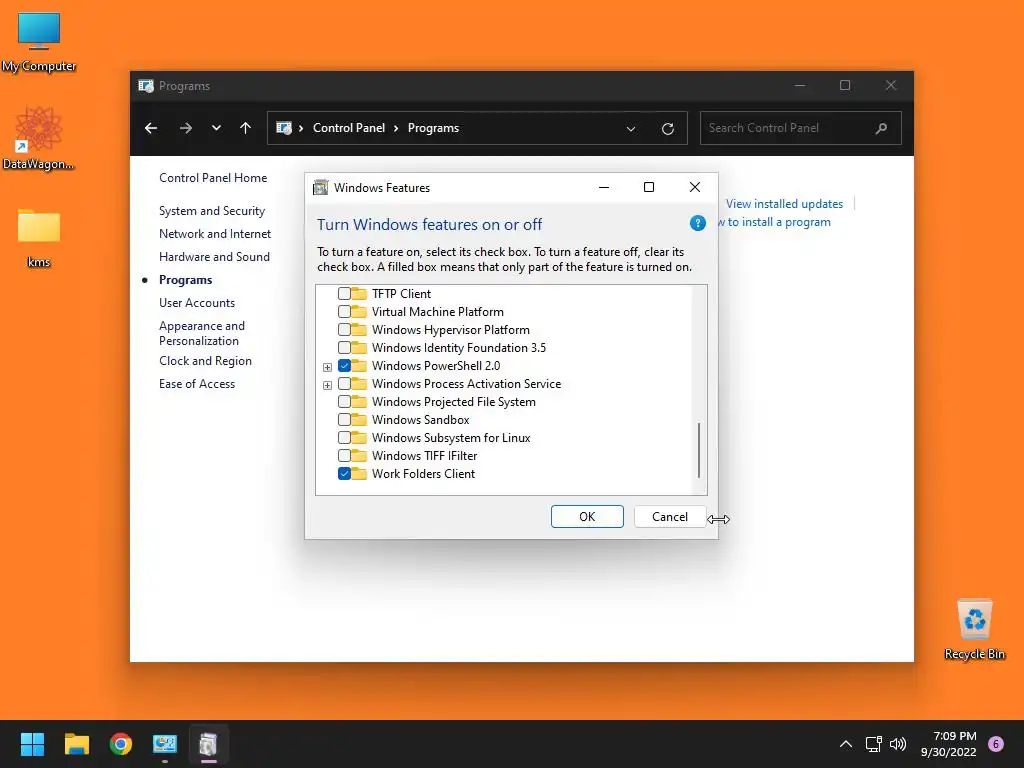Launch Google Chrome from taskbar
This screenshot has height=768, width=1024.
121,744
